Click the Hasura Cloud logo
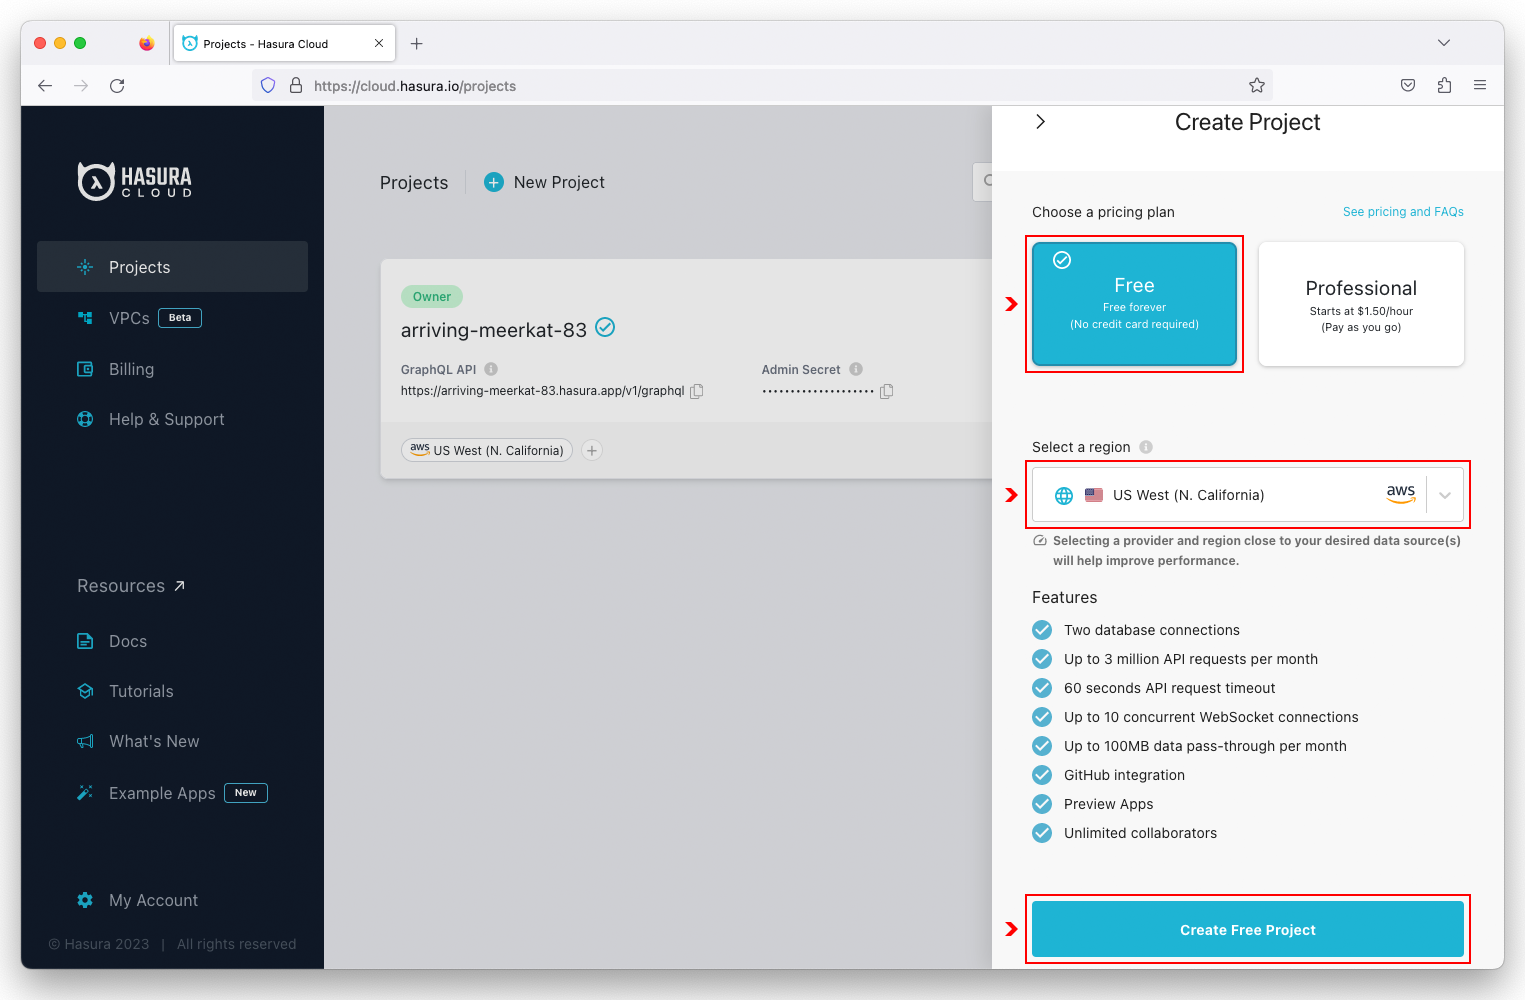This screenshot has width=1525, height=1000. coord(135,181)
